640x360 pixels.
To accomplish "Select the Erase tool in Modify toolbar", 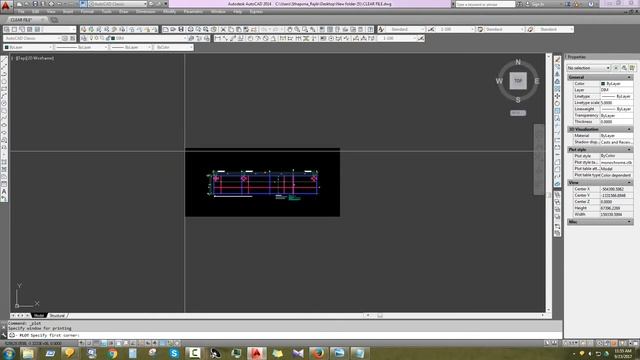I will tap(557, 60).
